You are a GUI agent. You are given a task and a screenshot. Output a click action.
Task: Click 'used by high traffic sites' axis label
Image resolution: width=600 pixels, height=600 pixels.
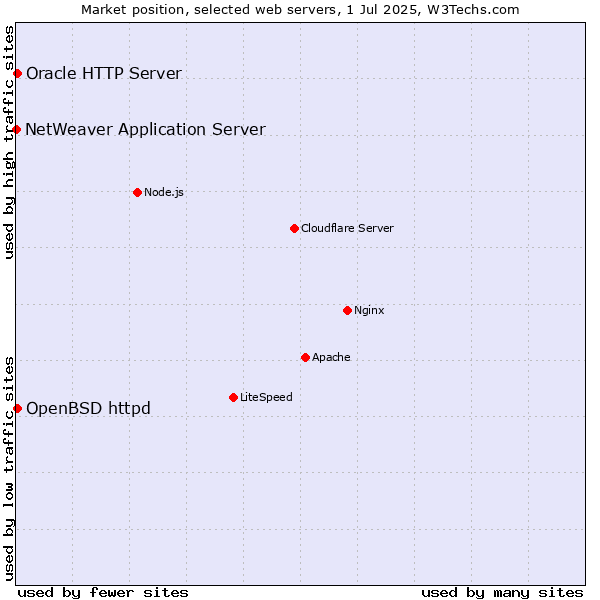pos(9,142)
